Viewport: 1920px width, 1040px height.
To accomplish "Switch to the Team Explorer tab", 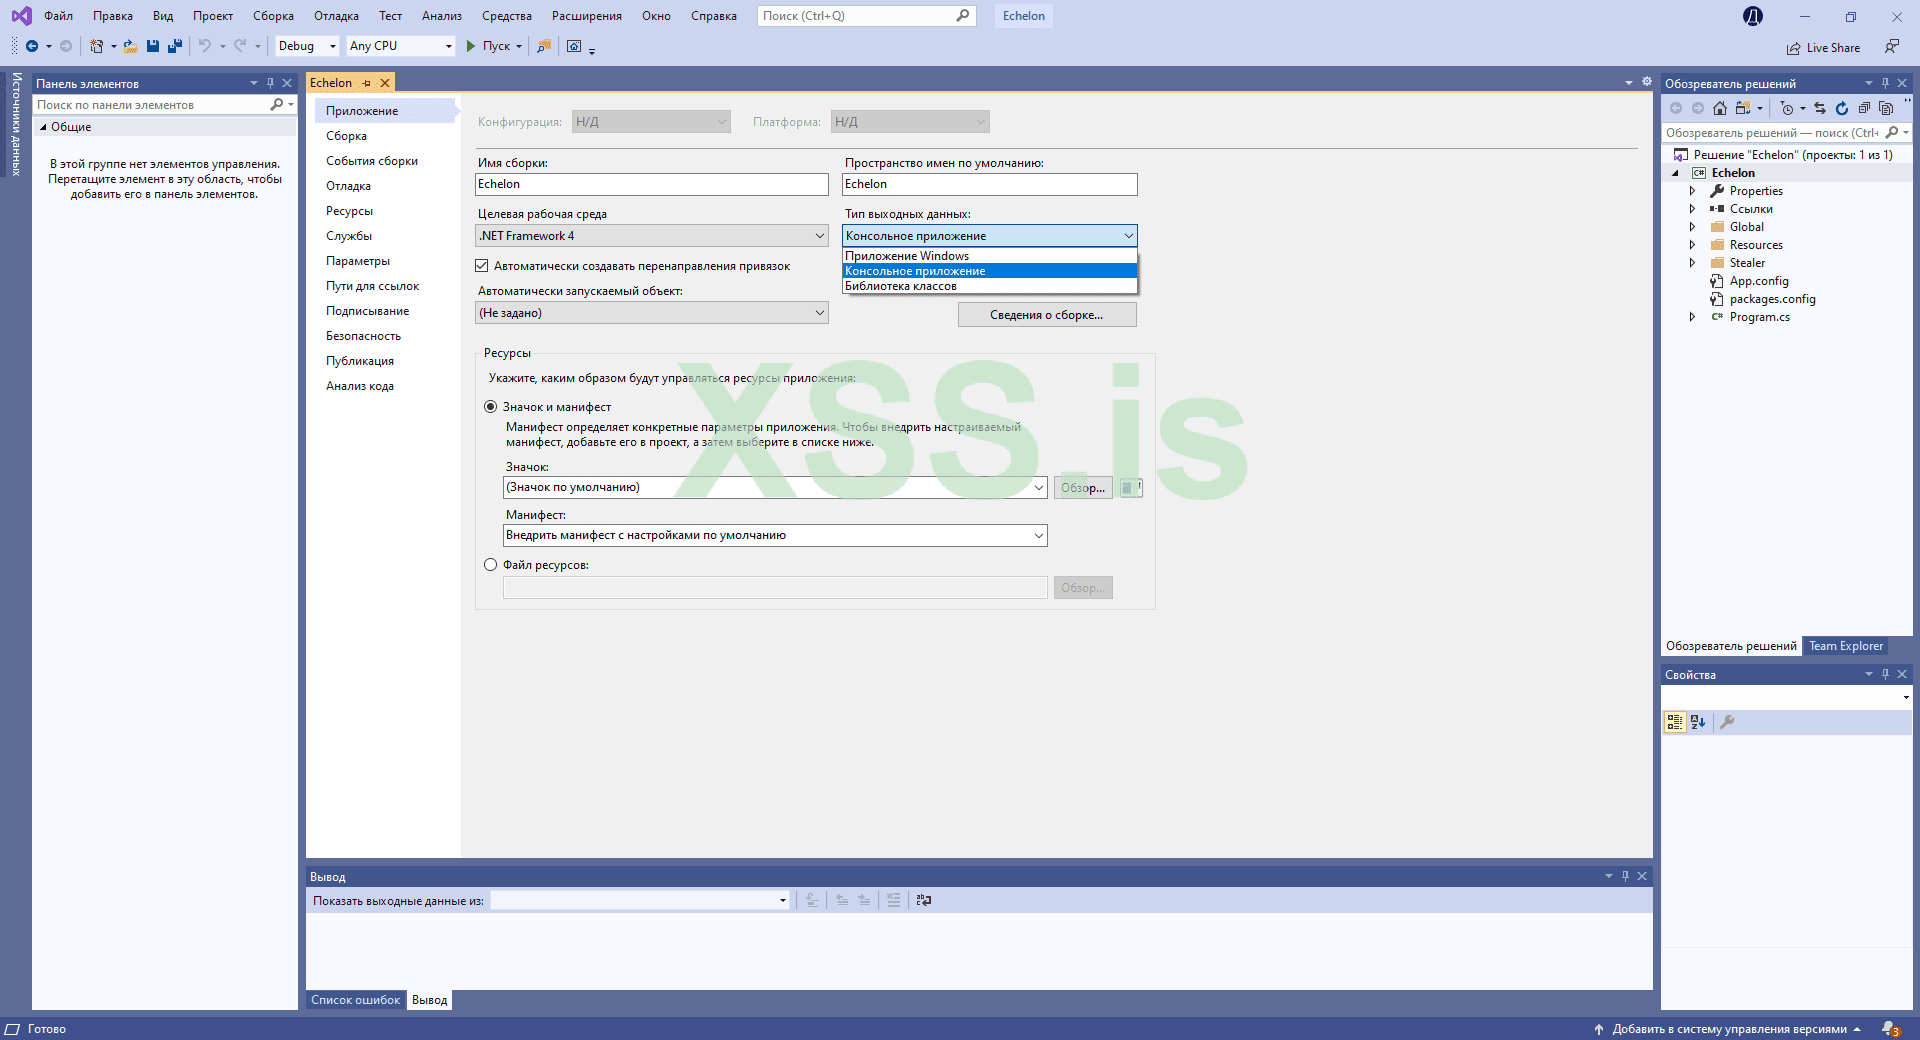I will (x=1845, y=646).
